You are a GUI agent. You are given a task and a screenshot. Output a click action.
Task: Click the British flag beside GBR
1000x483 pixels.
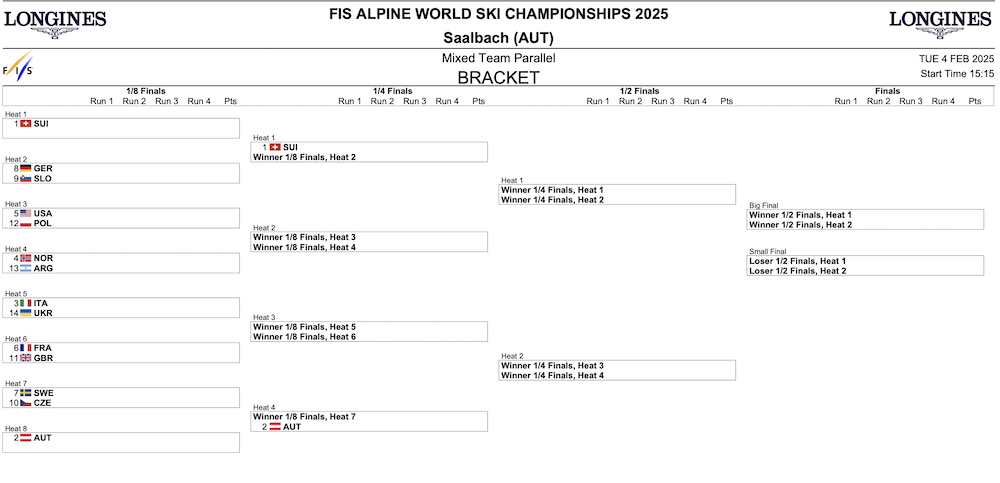point(26,358)
